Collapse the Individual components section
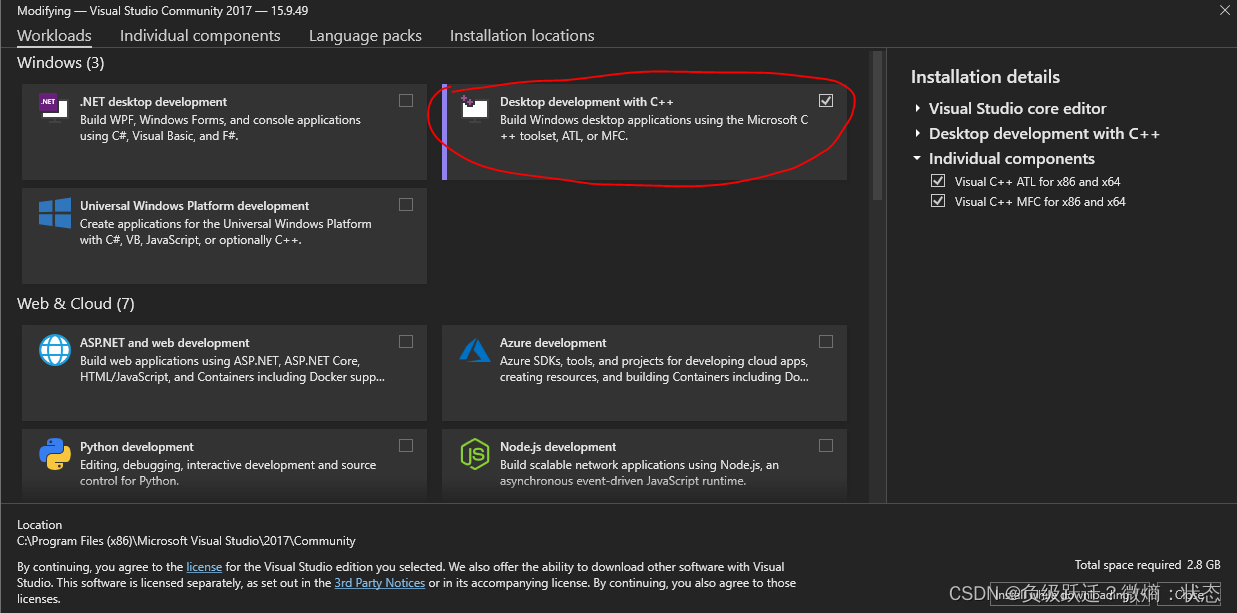Image resolution: width=1237 pixels, height=613 pixels. point(917,158)
